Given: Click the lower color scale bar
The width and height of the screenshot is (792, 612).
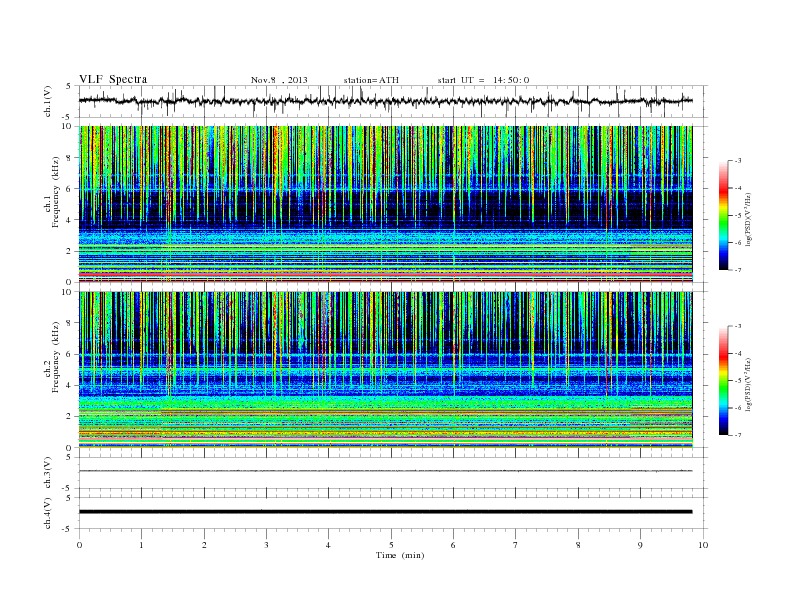Looking at the screenshot, I should 724,381.
